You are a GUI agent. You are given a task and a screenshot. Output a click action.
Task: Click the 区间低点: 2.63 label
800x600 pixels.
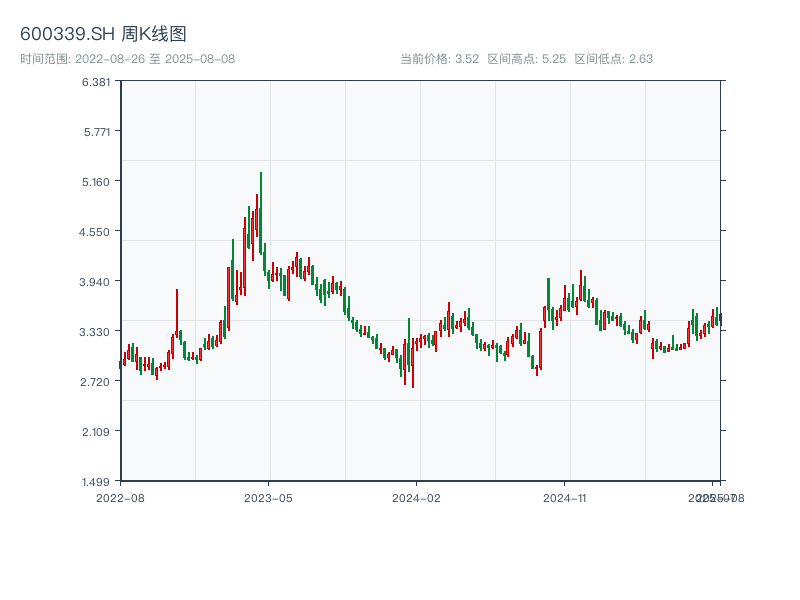coord(614,59)
